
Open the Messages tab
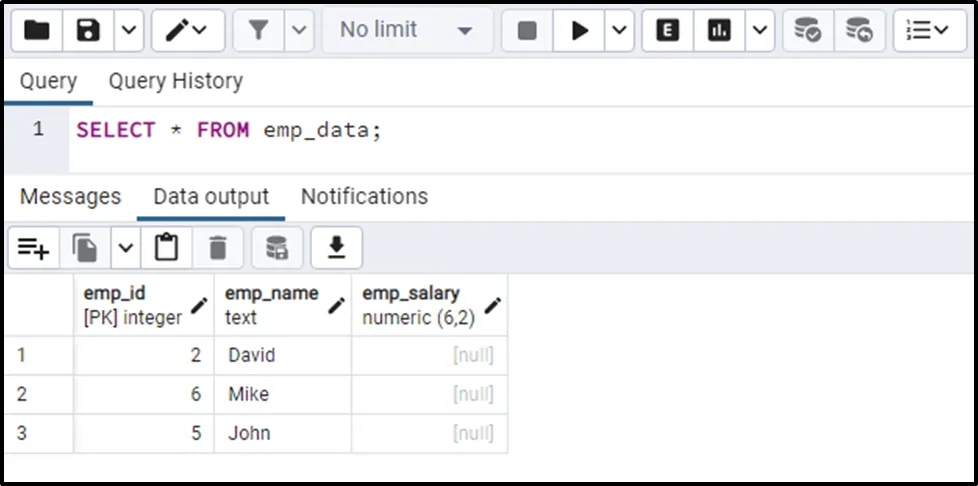[70, 196]
